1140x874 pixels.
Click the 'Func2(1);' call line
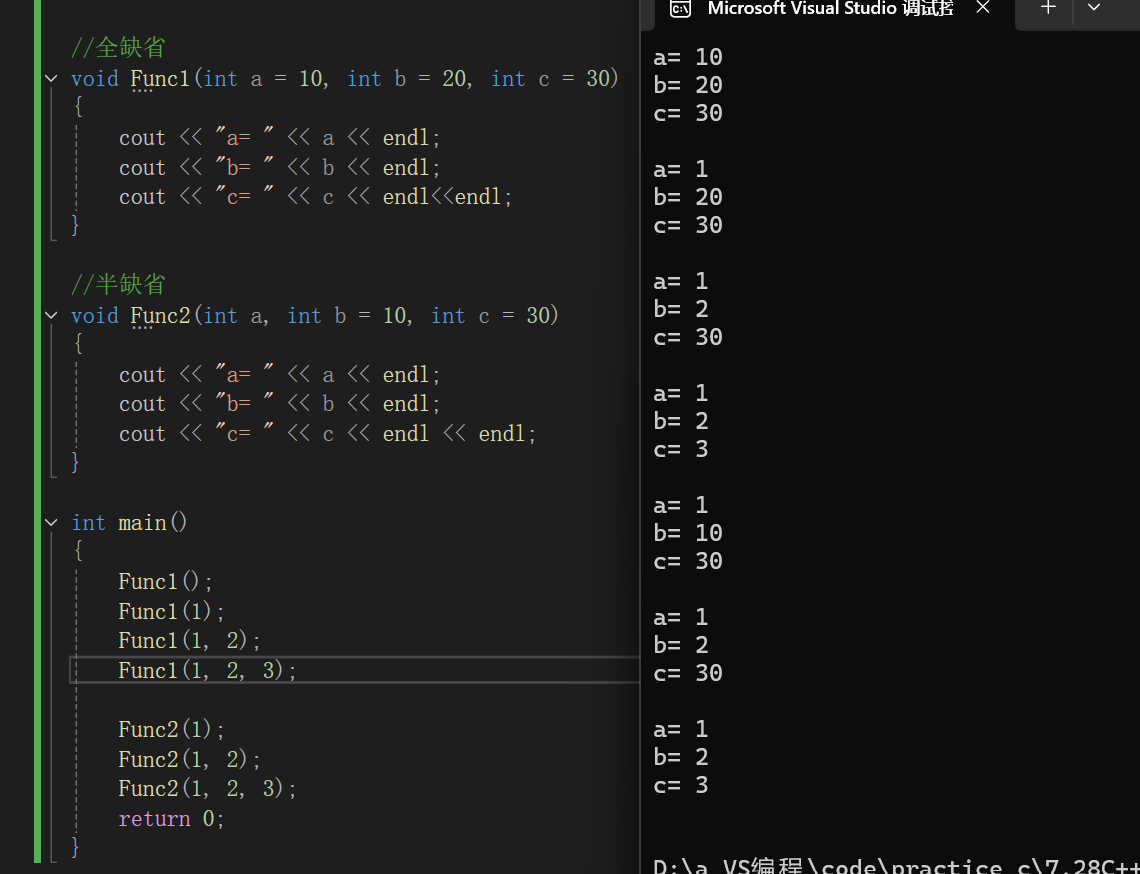click(x=172, y=730)
